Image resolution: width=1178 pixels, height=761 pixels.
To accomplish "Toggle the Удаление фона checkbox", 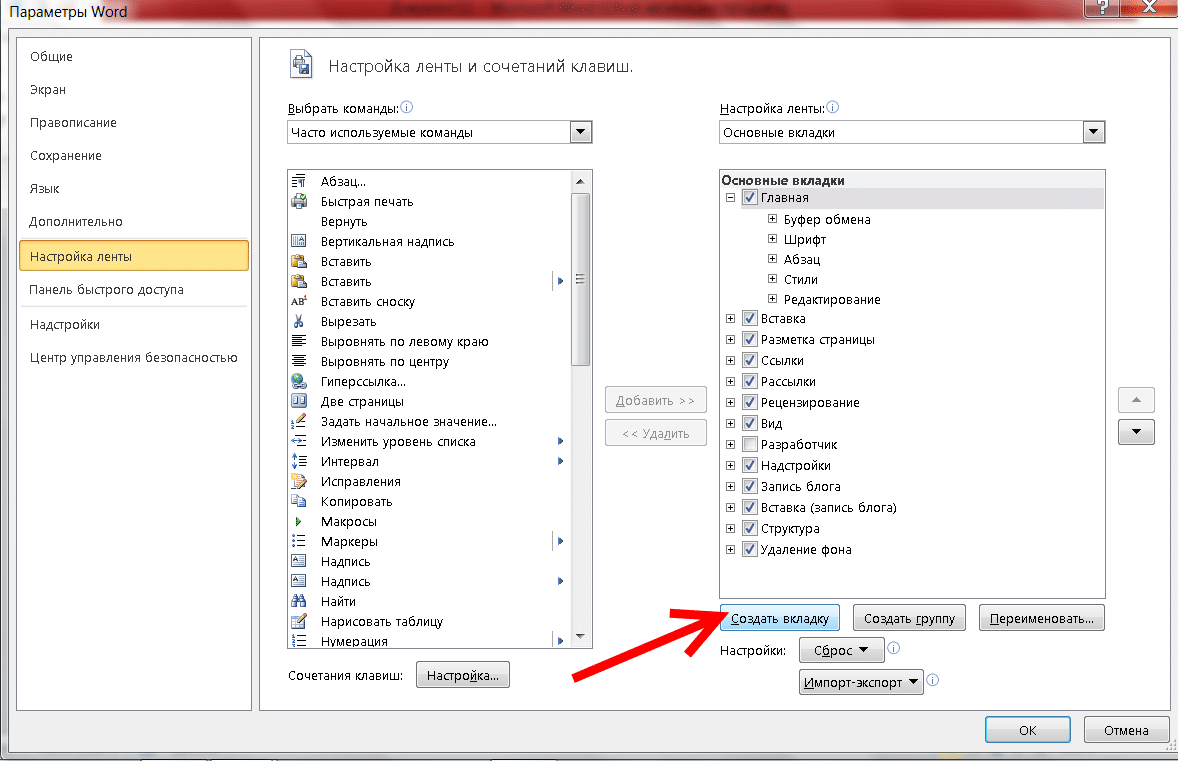I will pyautogui.click(x=749, y=549).
